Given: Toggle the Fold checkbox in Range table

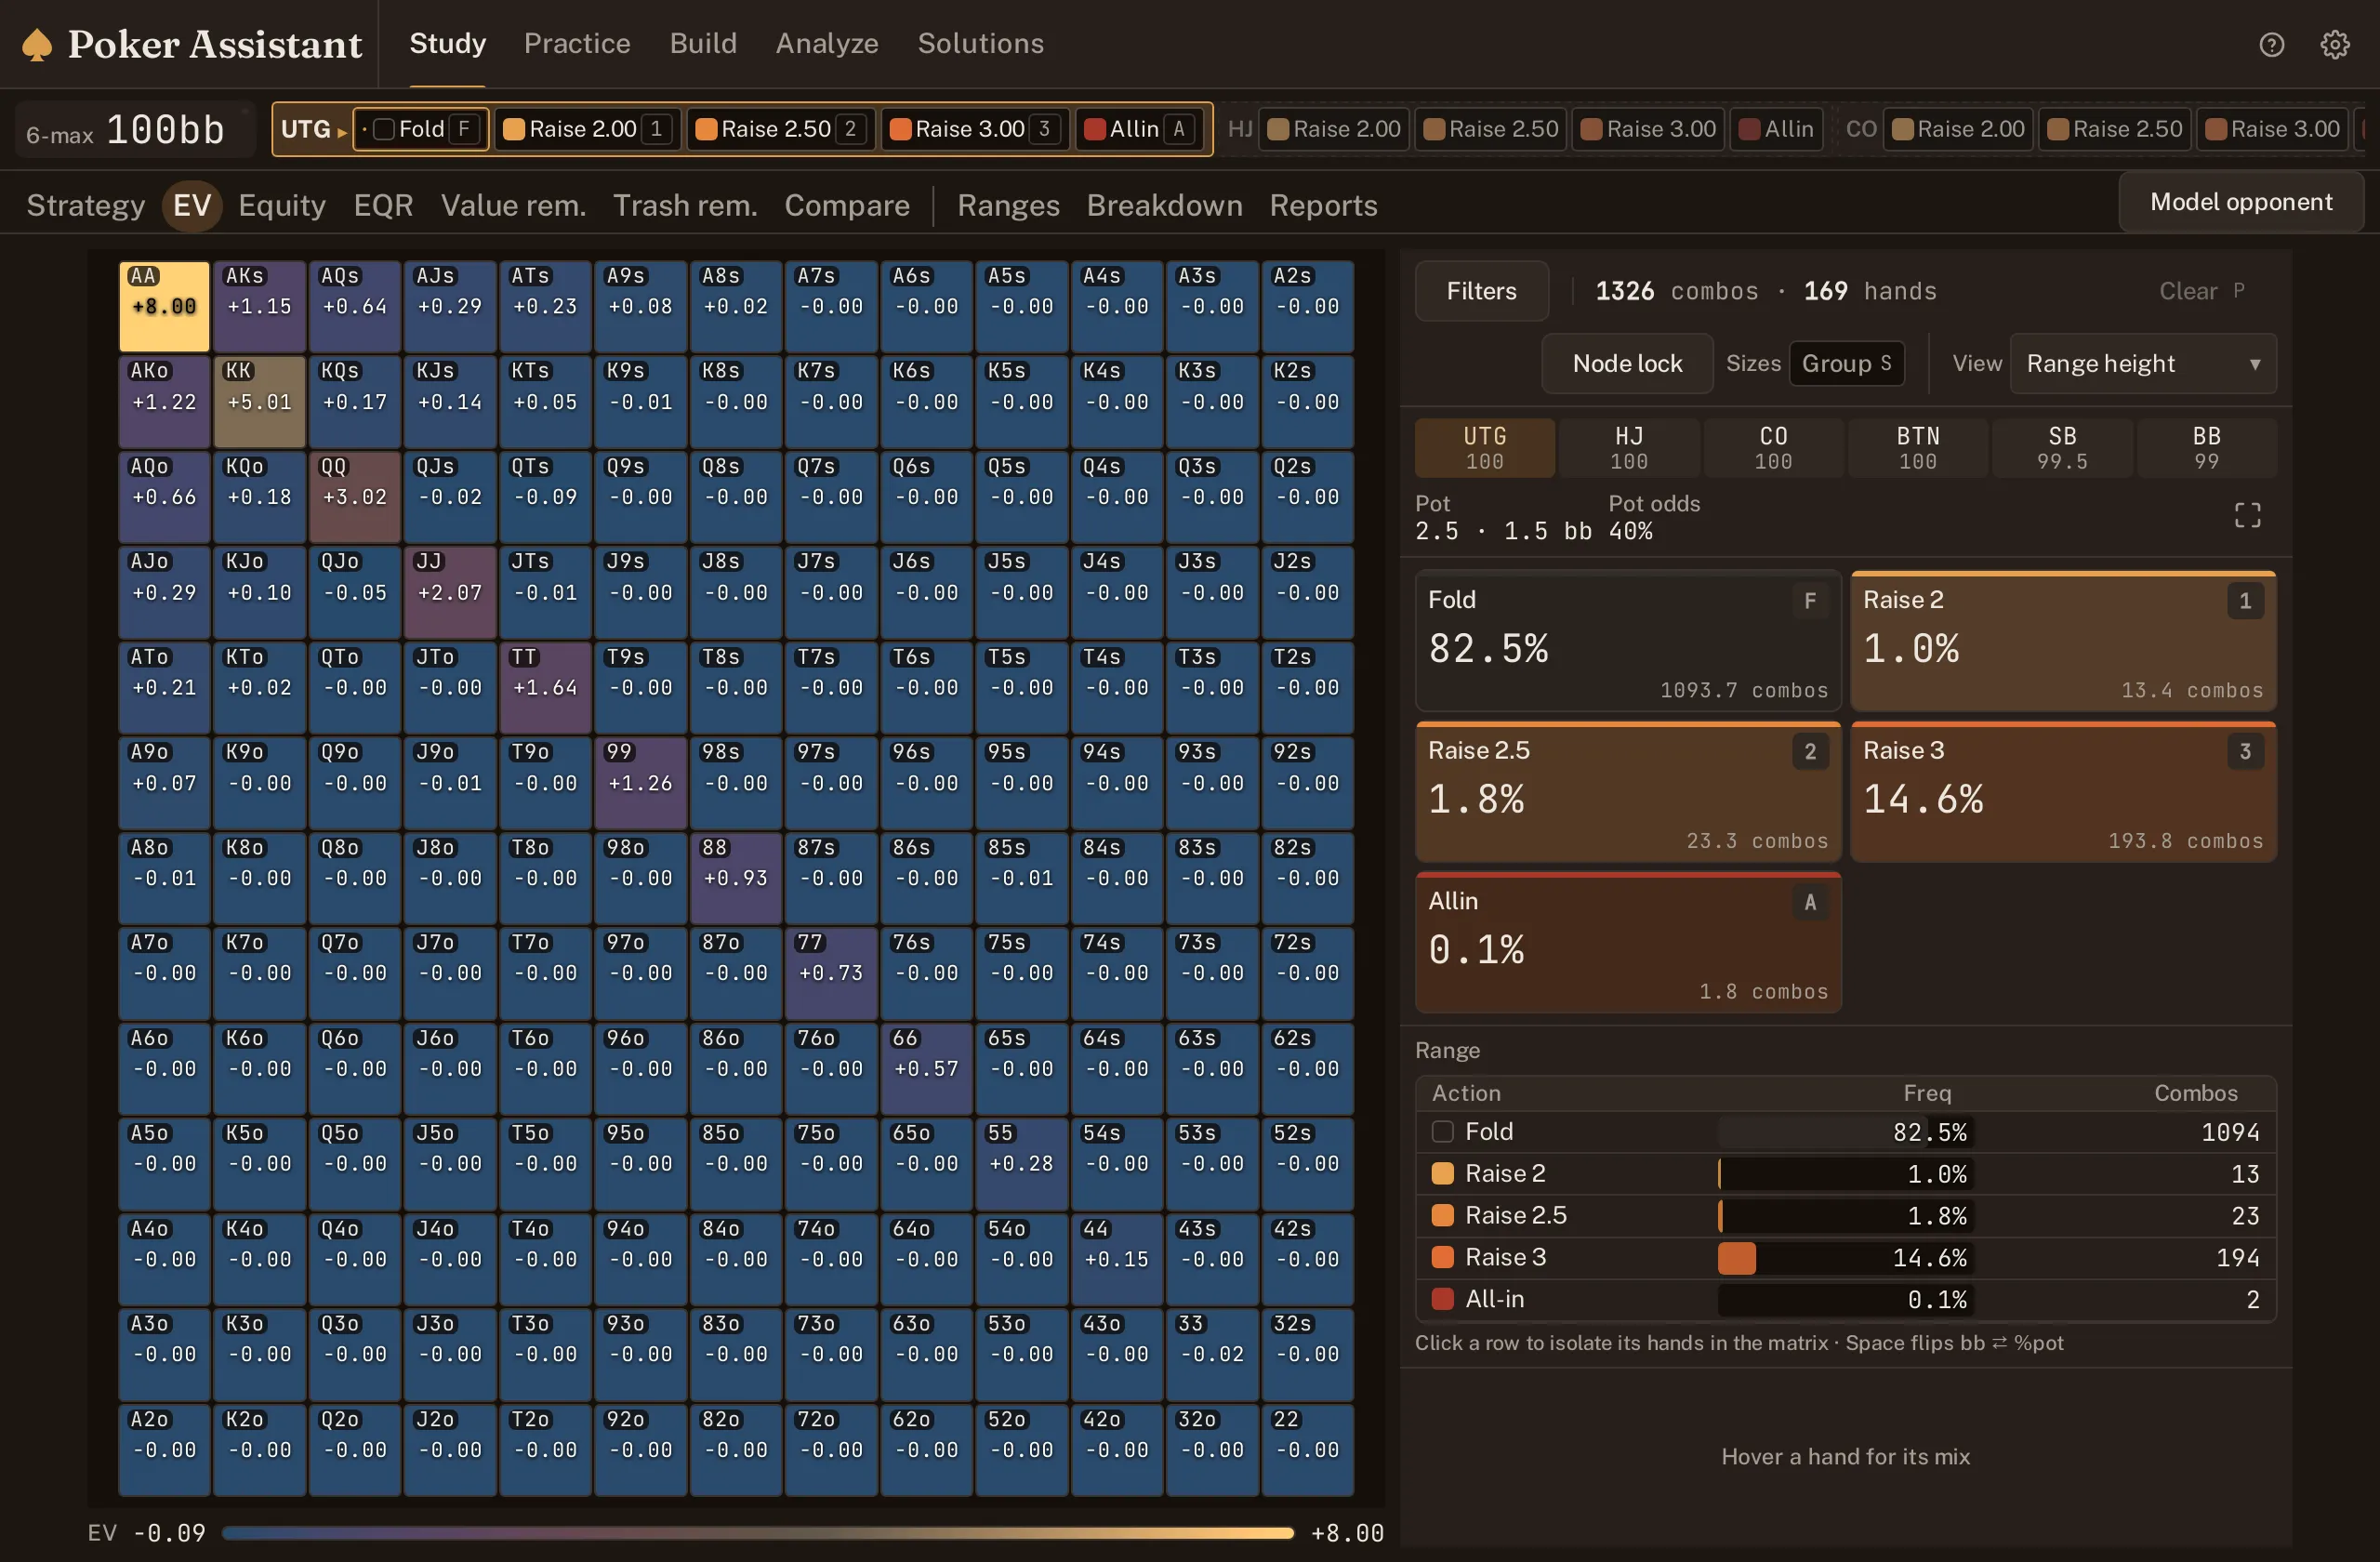Looking at the screenshot, I should (x=1442, y=1131).
